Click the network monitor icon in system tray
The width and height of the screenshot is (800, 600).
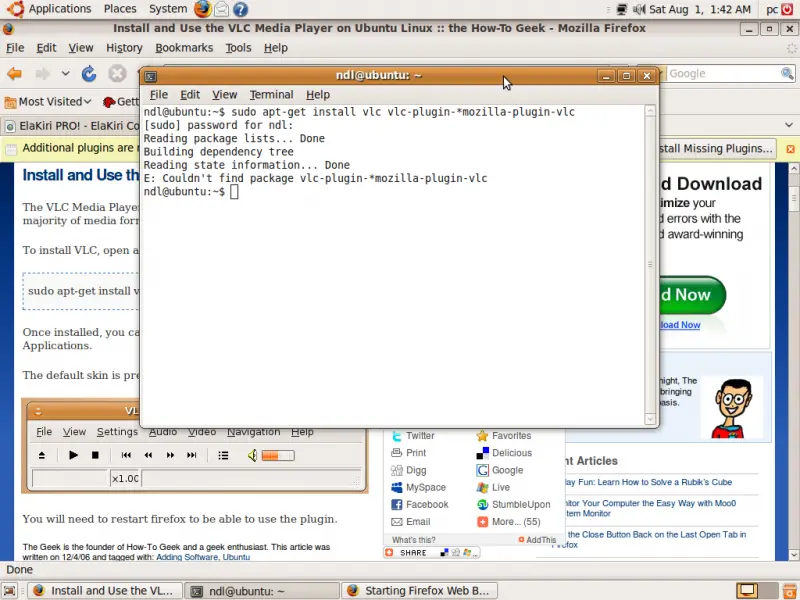[621, 9]
